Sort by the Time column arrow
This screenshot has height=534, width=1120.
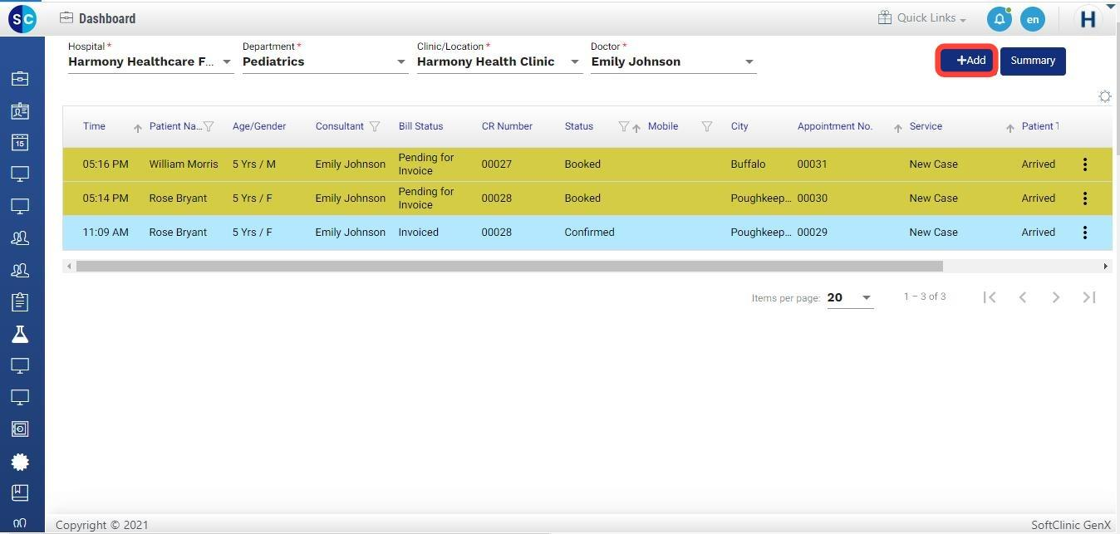pyautogui.click(x=138, y=128)
